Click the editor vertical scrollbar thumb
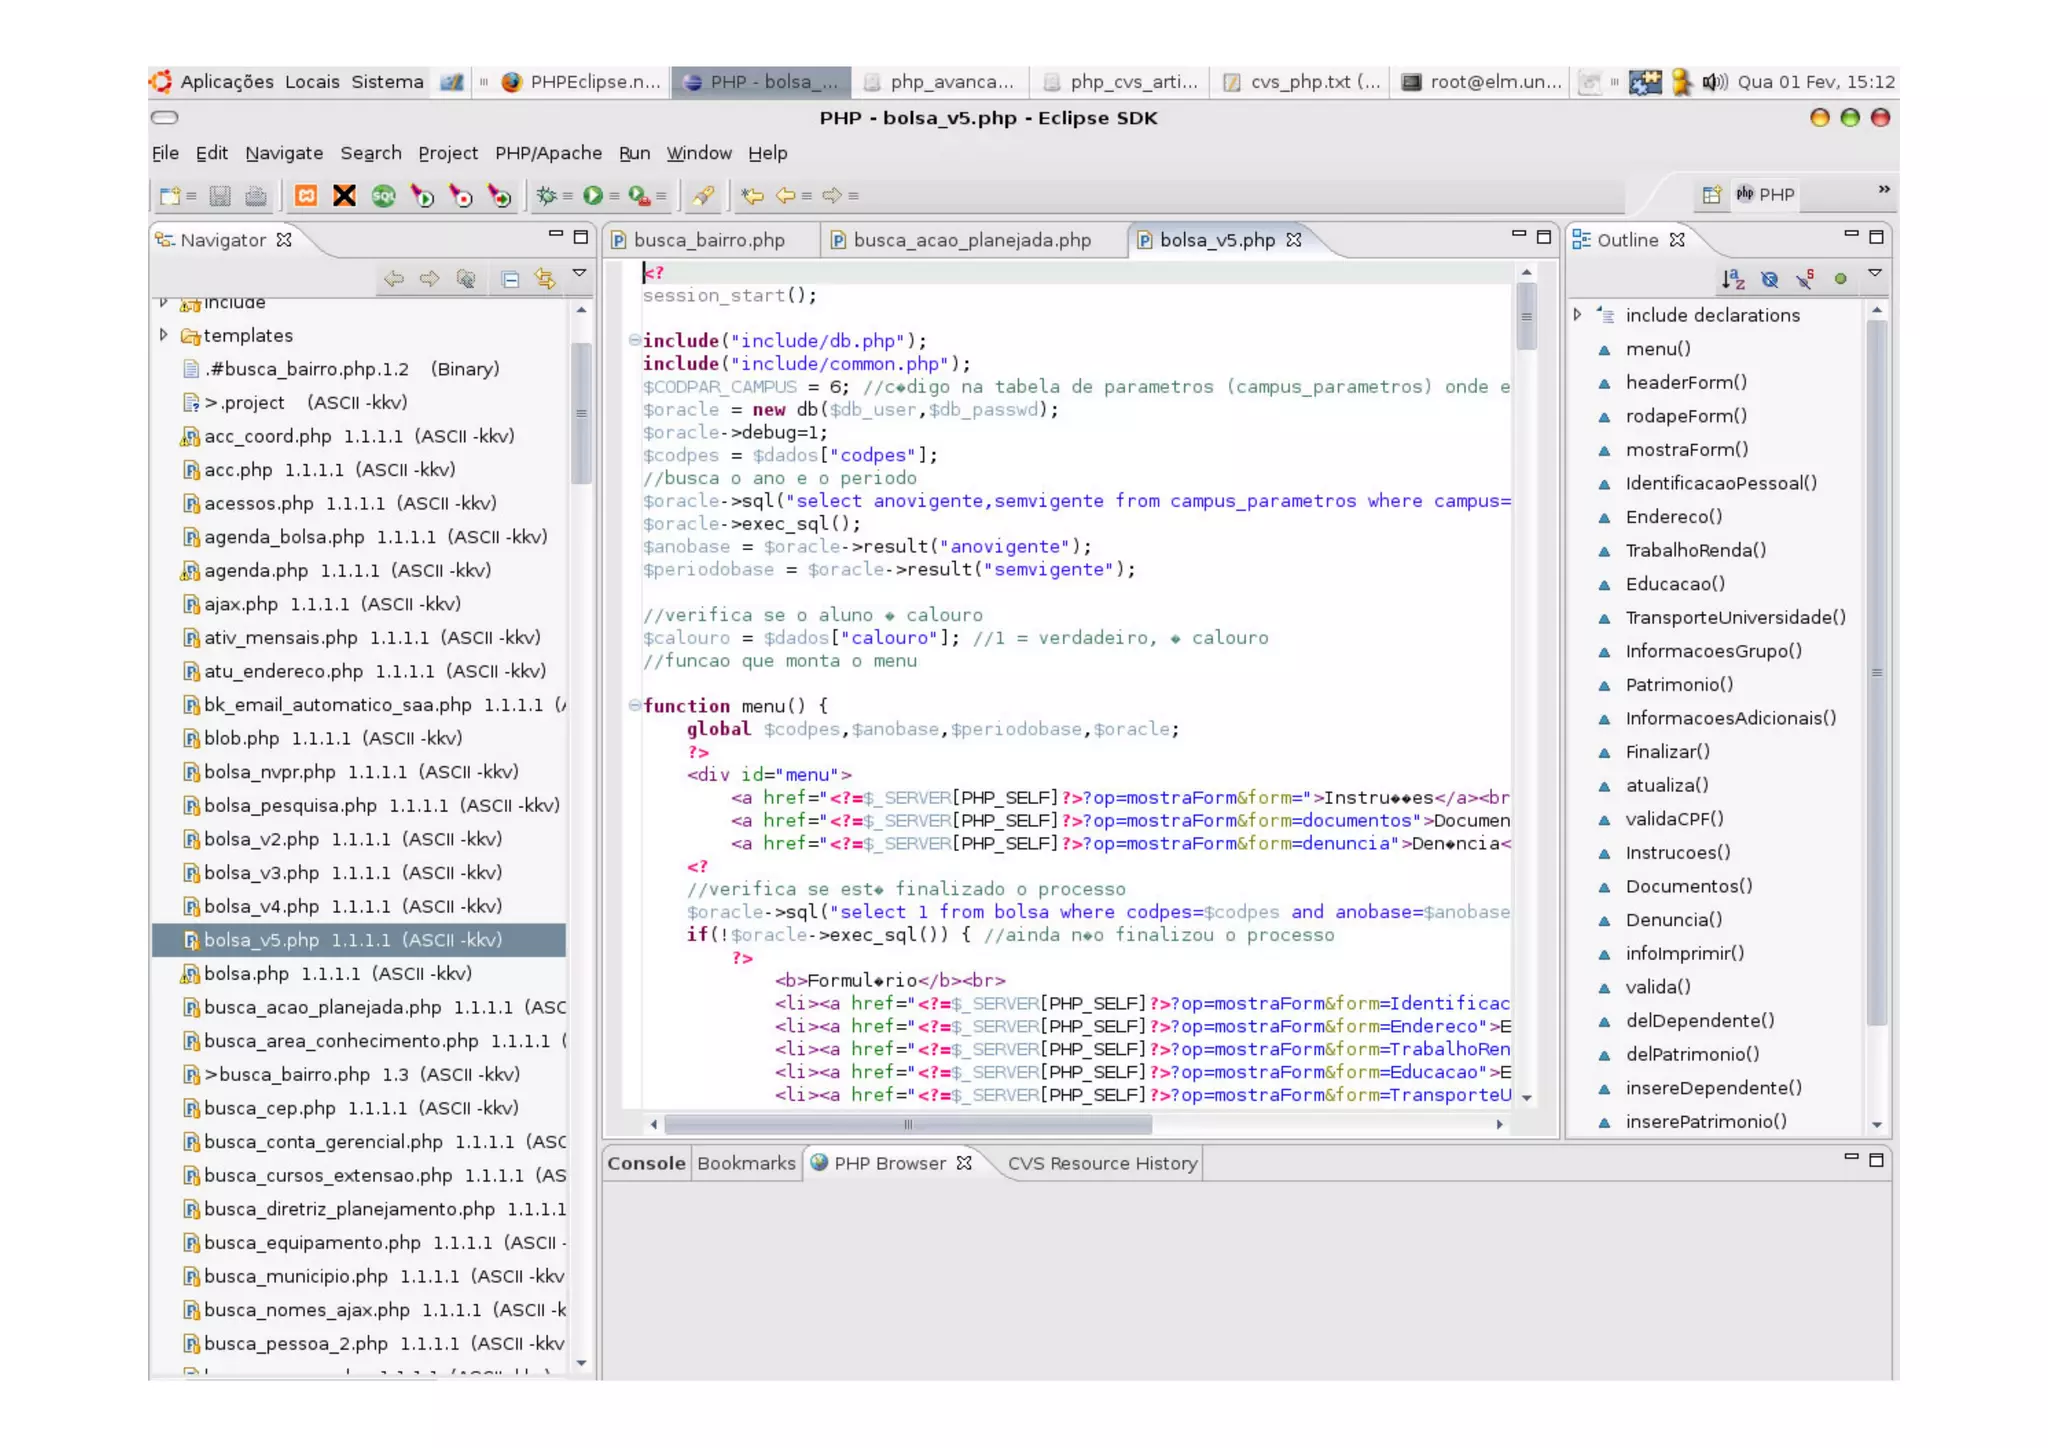2048x1448 pixels. tap(1526, 316)
